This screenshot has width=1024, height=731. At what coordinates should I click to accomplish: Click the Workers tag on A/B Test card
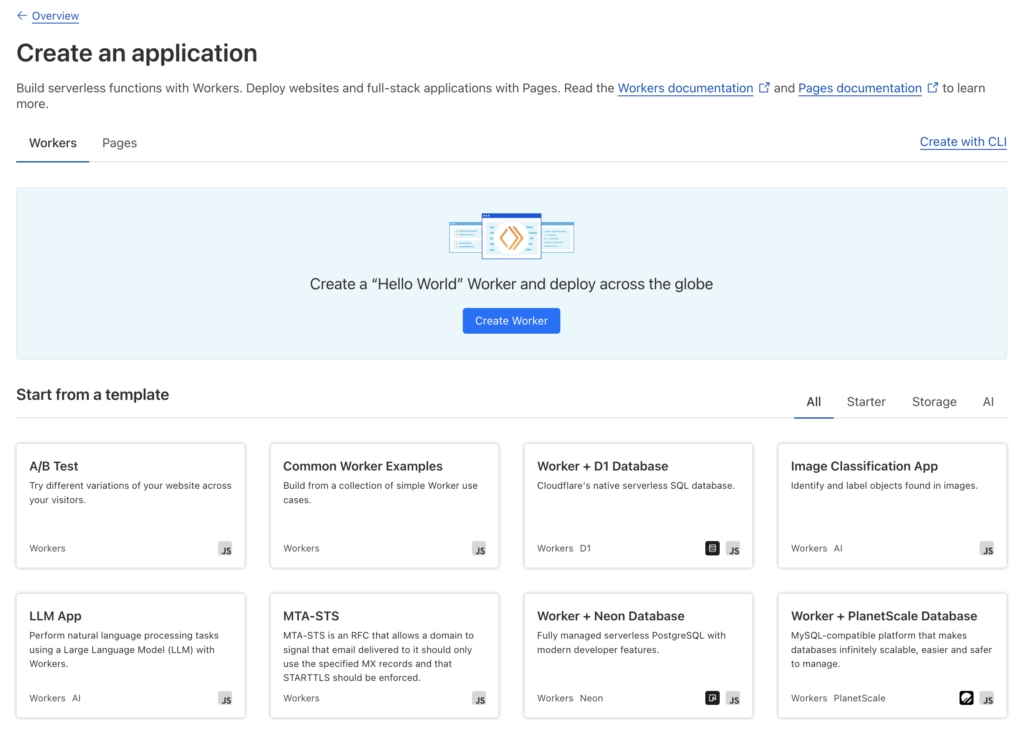pyautogui.click(x=47, y=548)
